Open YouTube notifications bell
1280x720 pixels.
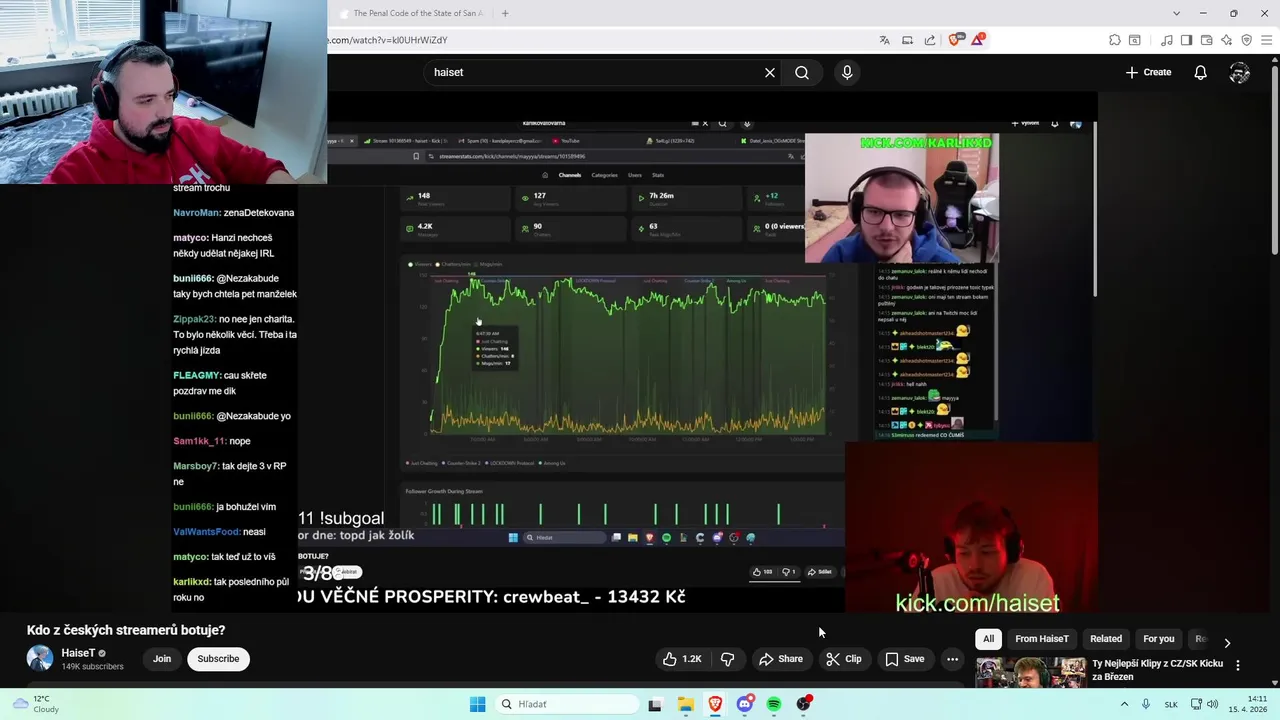[x=1200, y=72]
